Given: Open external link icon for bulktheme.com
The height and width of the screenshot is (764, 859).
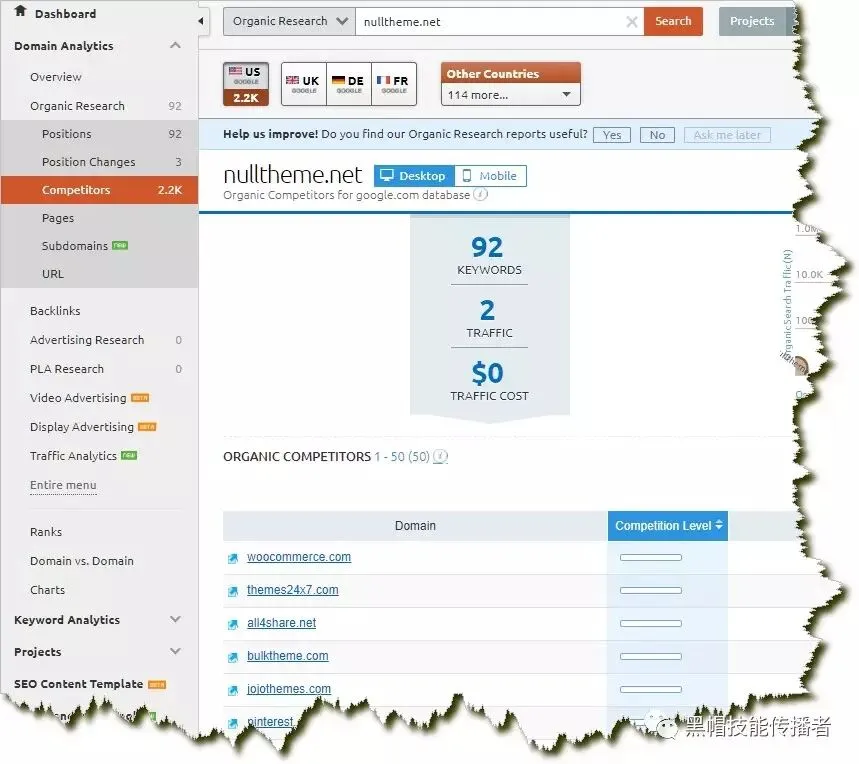Looking at the screenshot, I should pos(233,657).
